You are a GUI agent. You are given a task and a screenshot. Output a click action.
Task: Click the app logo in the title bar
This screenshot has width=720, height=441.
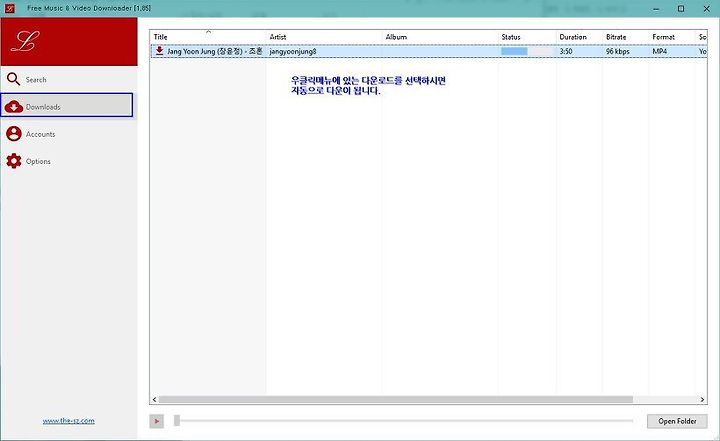pos(9,8)
